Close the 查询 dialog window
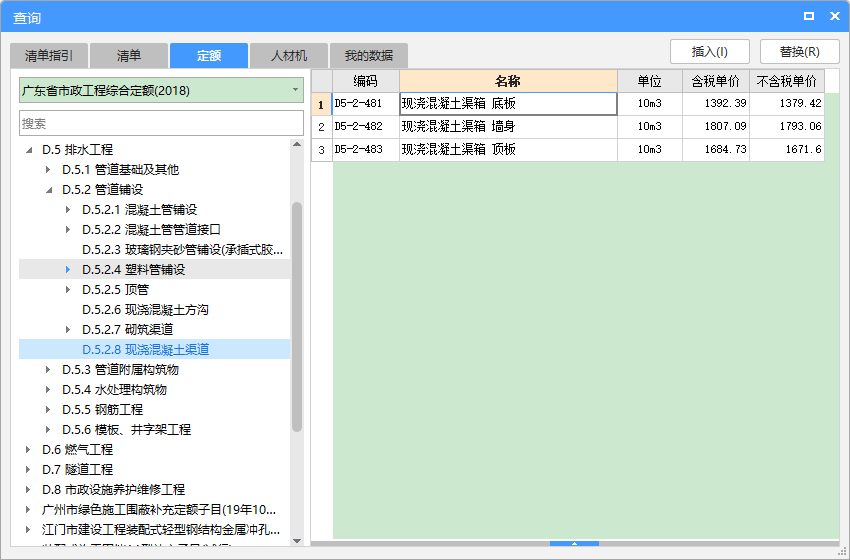This screenshot has width=850, height=560. click(x=835, y=16)
